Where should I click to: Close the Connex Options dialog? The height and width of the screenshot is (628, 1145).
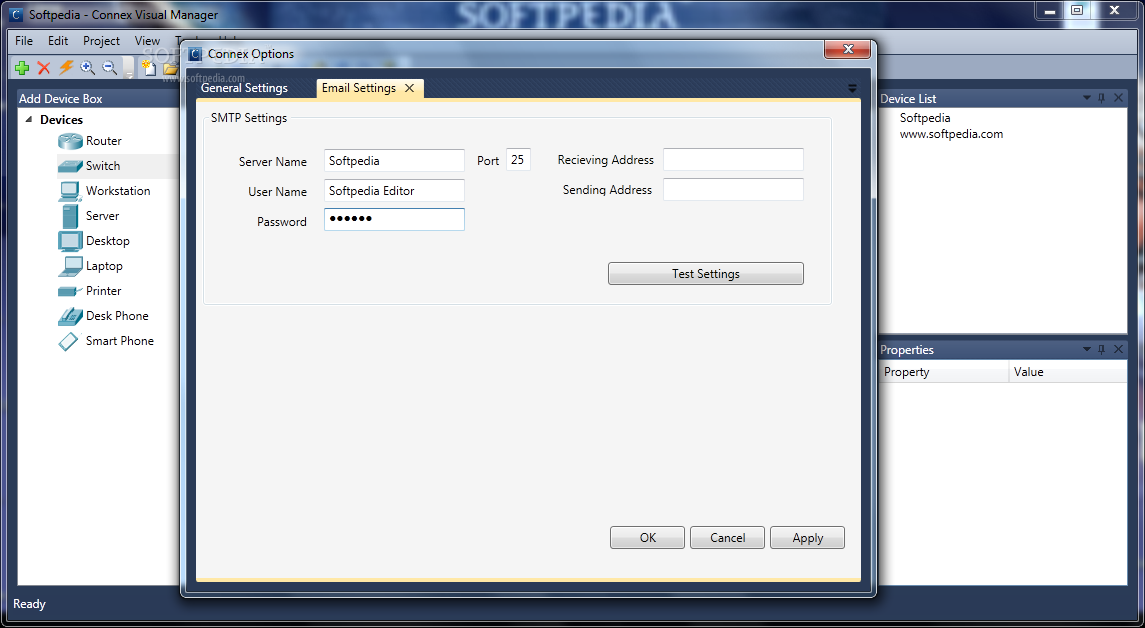point(847,50)
